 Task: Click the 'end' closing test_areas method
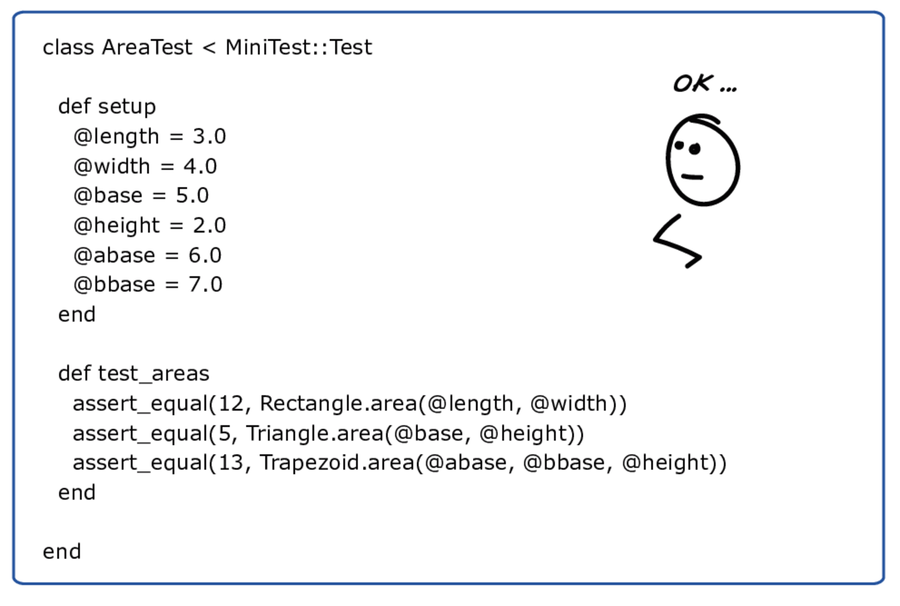click(76, 492)
